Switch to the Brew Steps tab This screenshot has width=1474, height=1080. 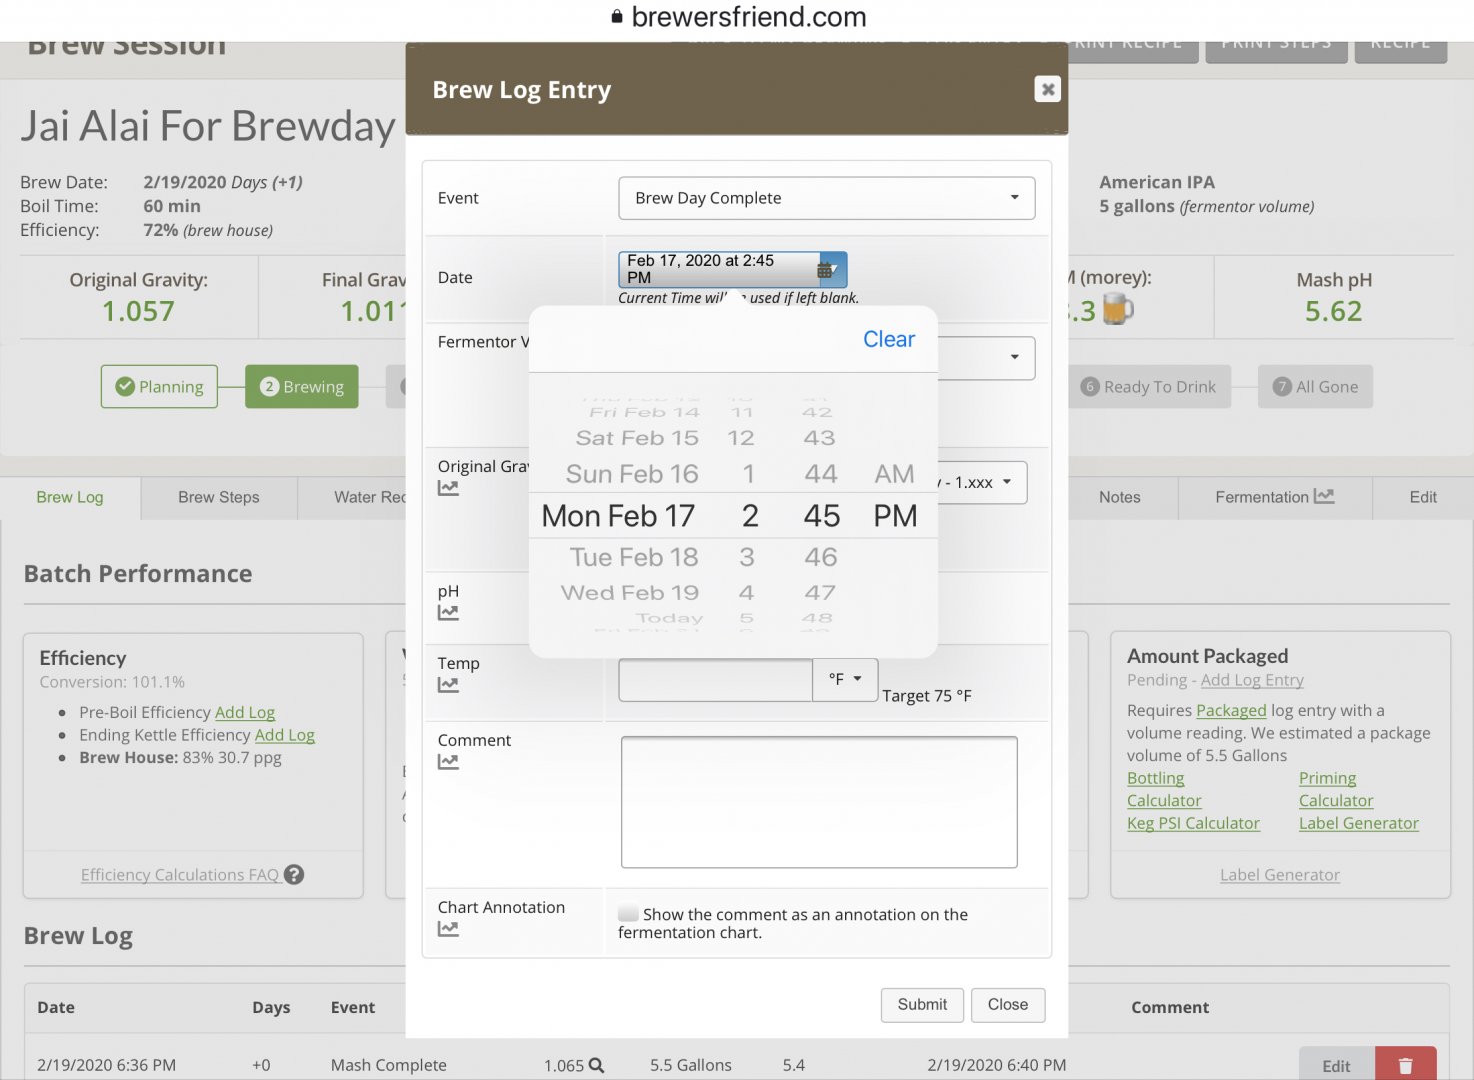tap(219, 497)
